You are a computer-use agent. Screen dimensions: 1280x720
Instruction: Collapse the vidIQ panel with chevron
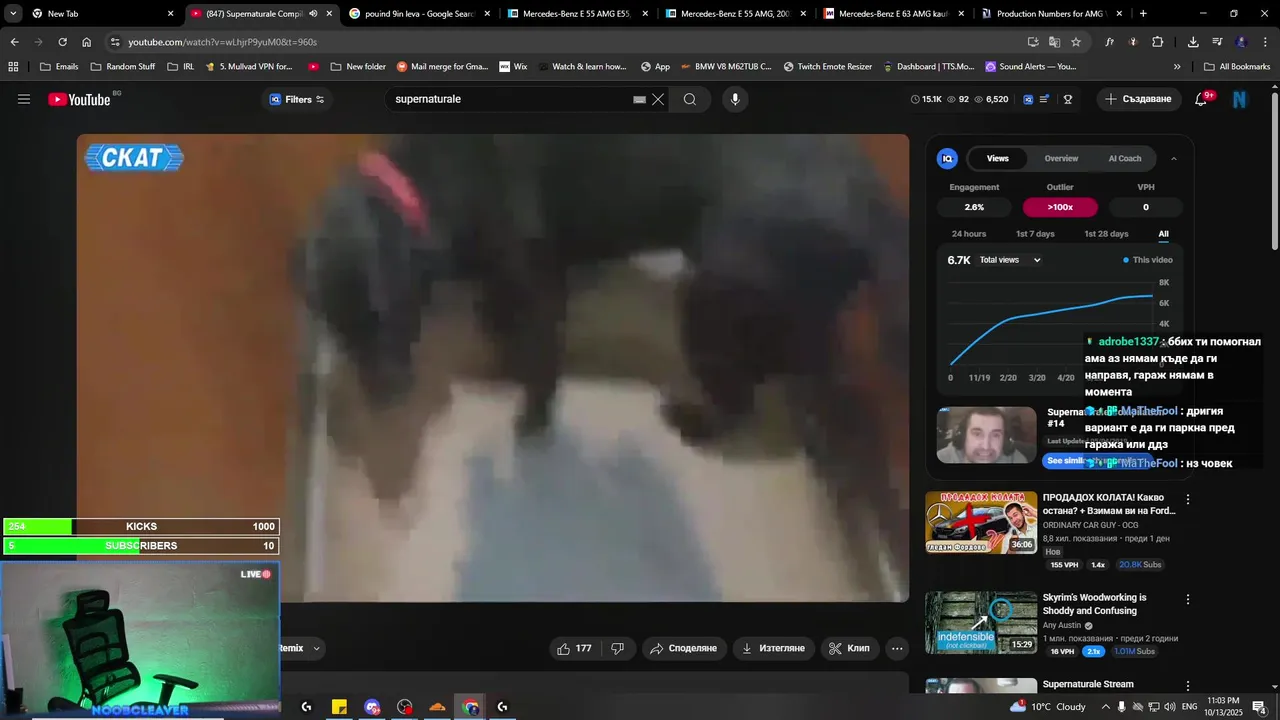(x=1174, y=159)
